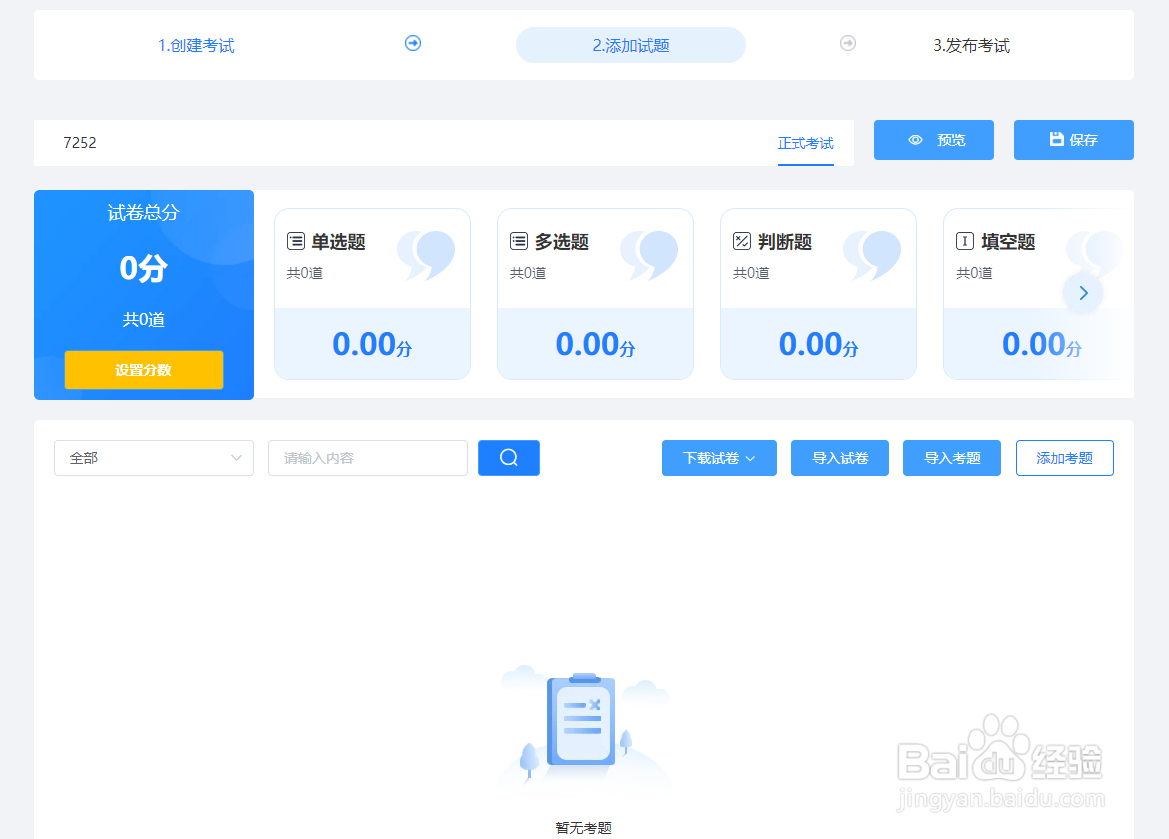
Task: Open the 全部 filter dropdown
Action: [x=153, y=457]
